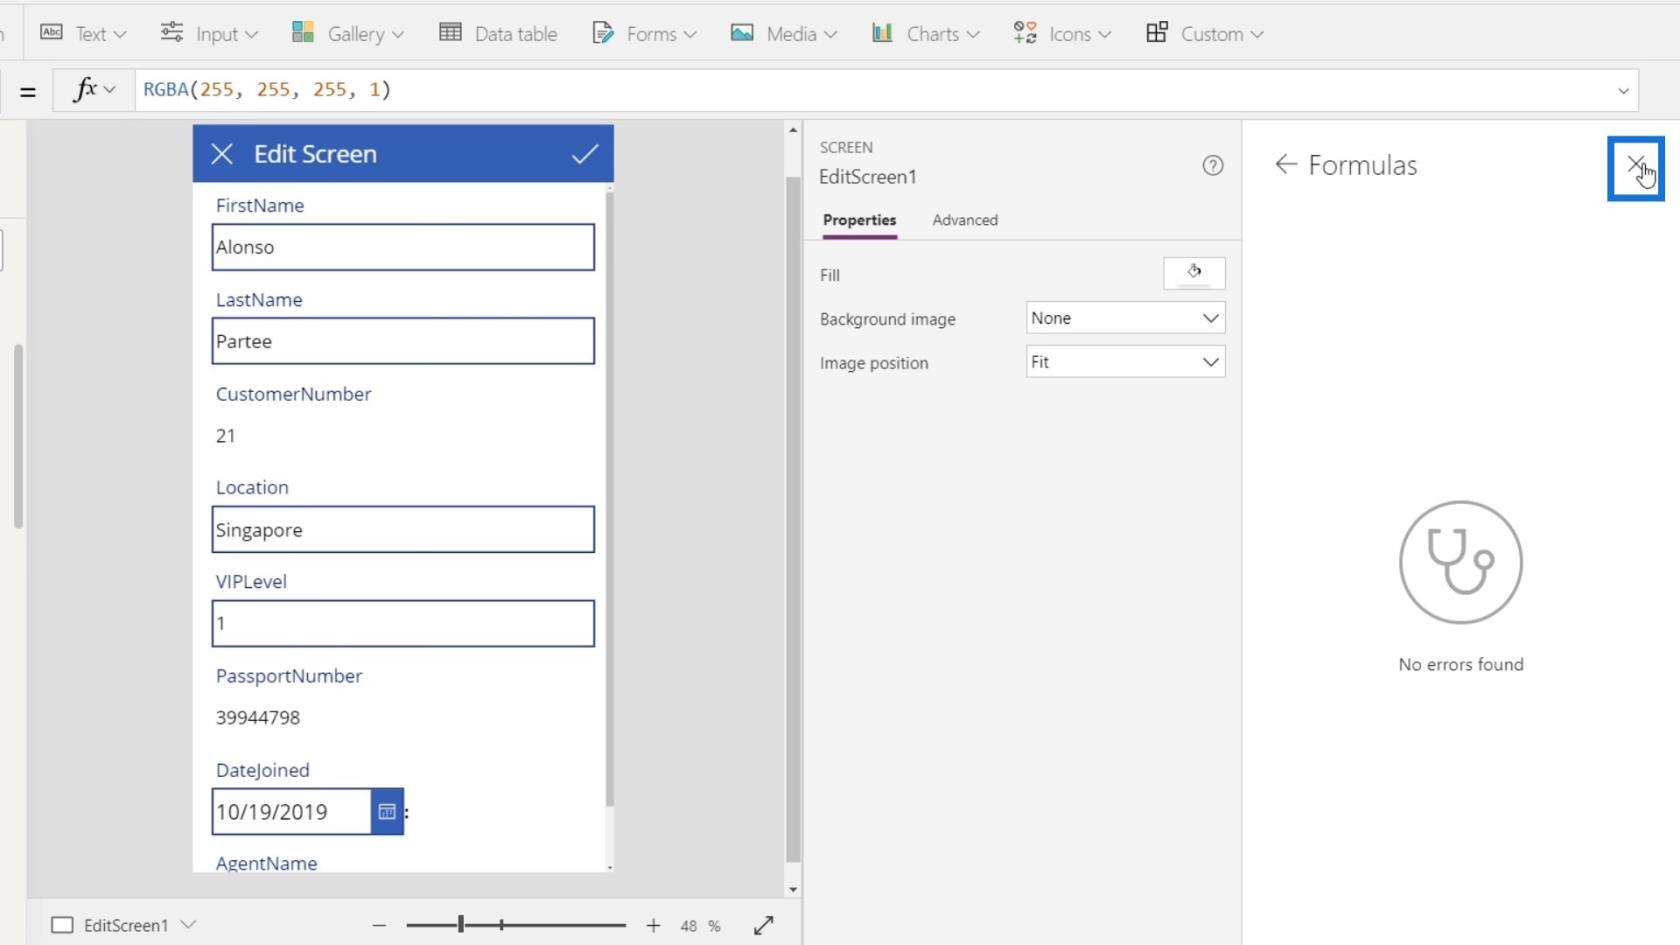Click the DateJoined date field

(x=291, y=812)
